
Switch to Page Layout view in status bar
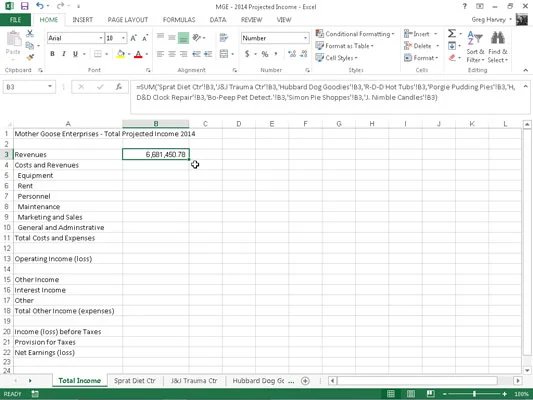(411, 394)
